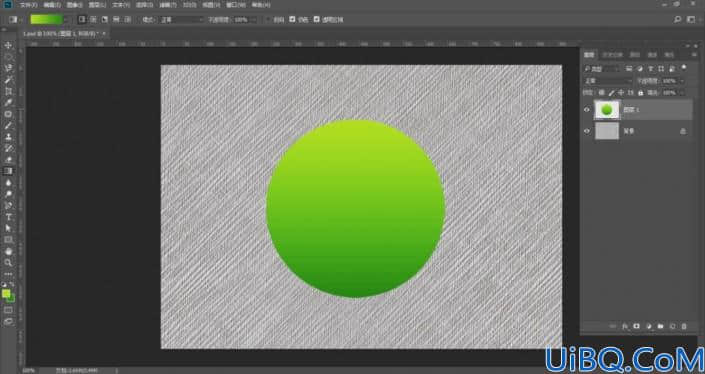Select the Blur tool
This screenshot has width=705, height=374.
point(8,183)
